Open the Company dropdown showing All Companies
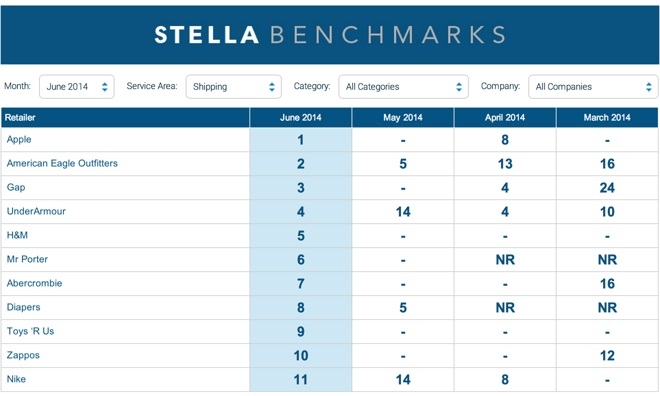The width and height of the screenshot is (660, 396). click(593, 87)
